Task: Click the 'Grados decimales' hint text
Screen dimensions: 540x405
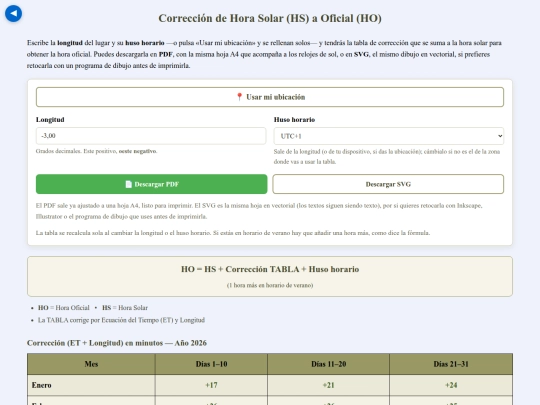Action: 96,151
